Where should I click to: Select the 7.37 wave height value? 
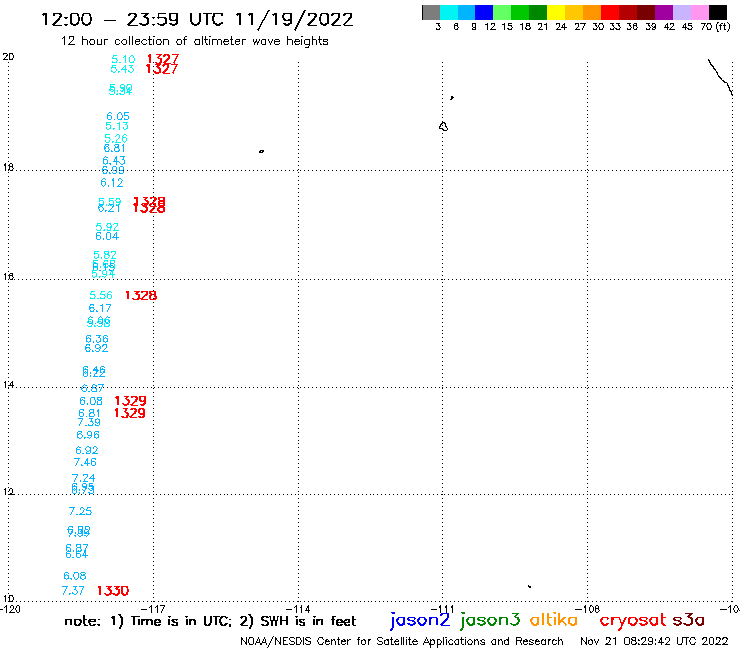pos(73,591)
